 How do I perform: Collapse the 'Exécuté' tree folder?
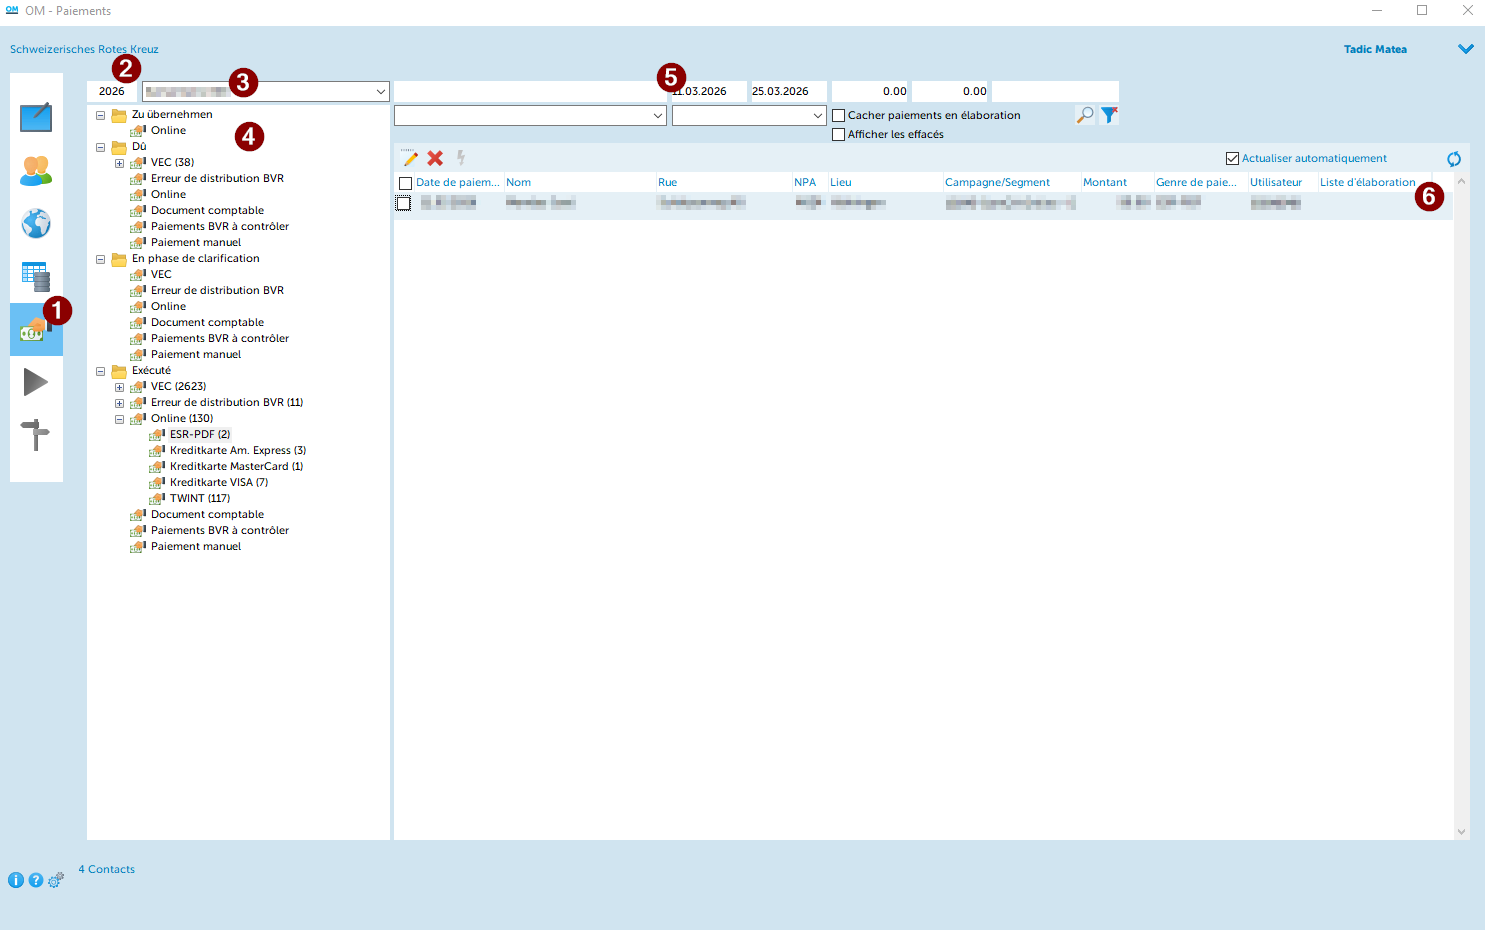pos(100,371)
